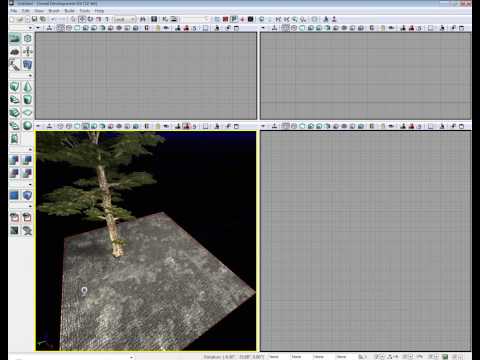Click CSG Intersect
This screenshot has width=480, height=360.
14,173
